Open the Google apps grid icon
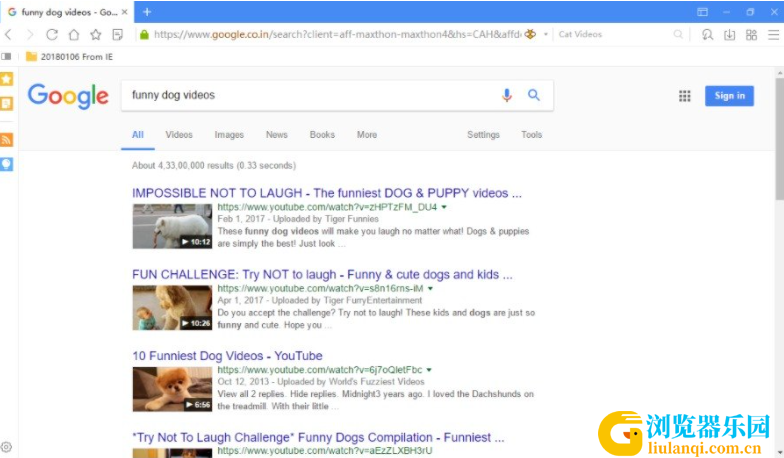Screen dimensions: 784x458 684,96
